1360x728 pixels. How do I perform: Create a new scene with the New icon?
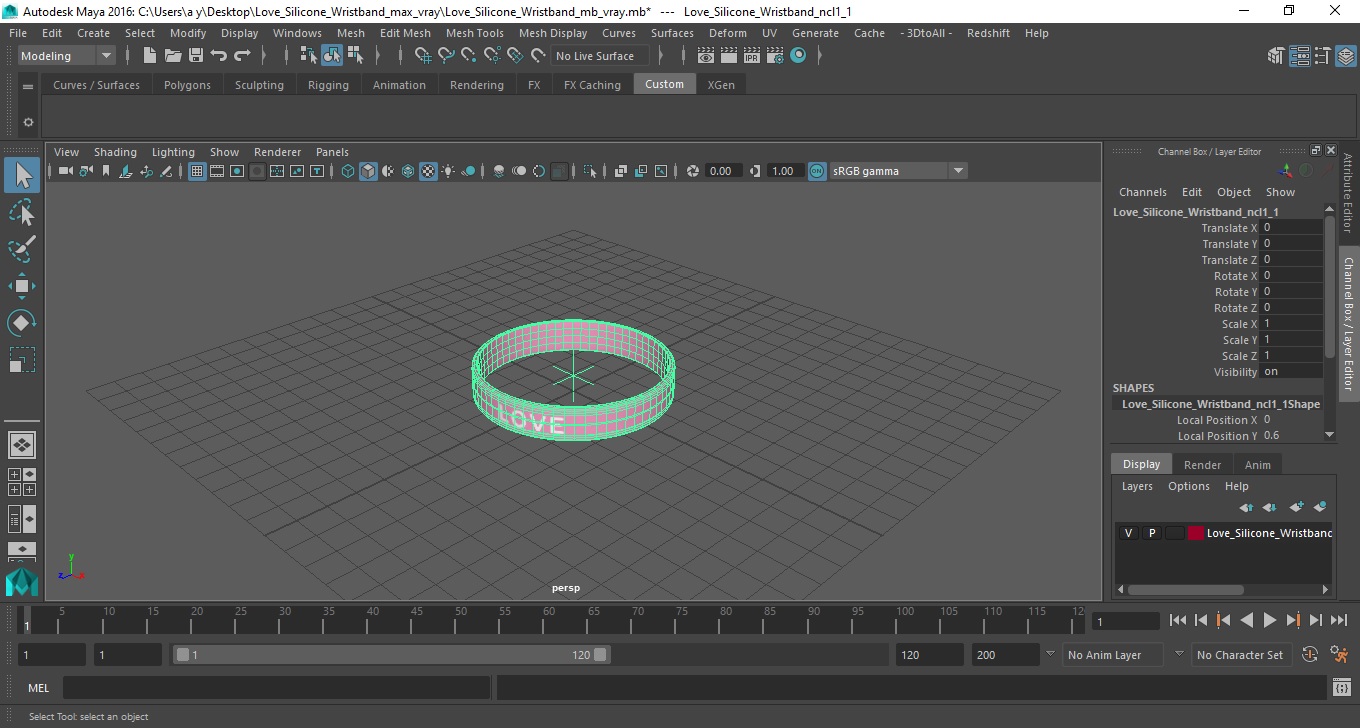[x=149, y=56]
